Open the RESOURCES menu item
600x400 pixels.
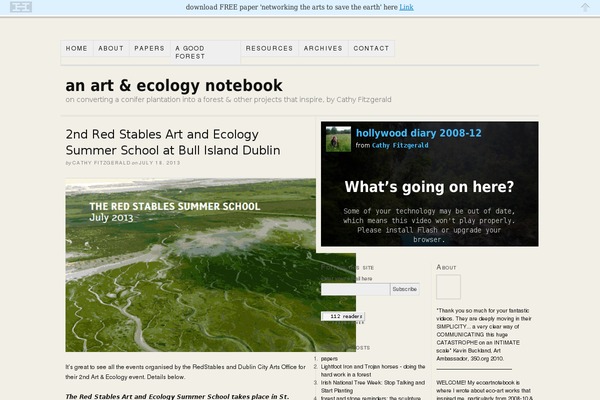(x=269, y=49)
